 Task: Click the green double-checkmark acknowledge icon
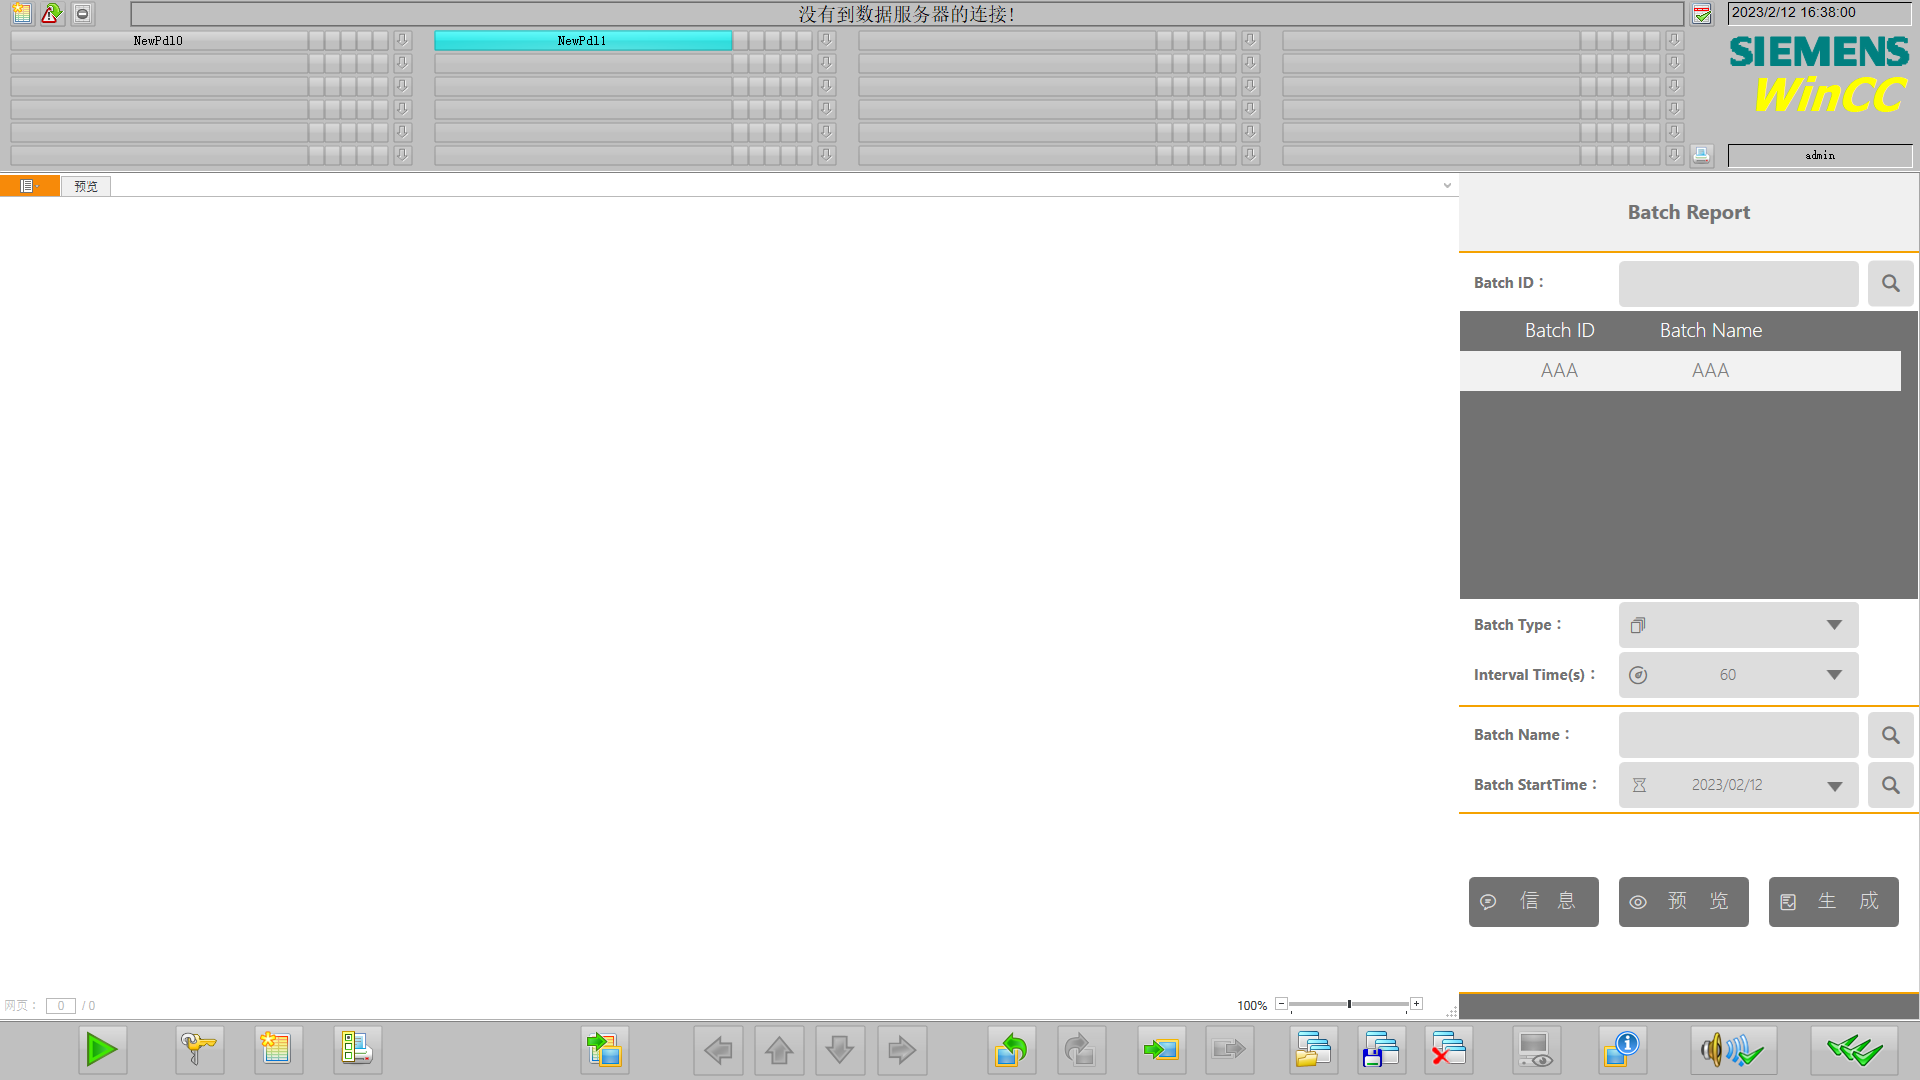1853,1050
